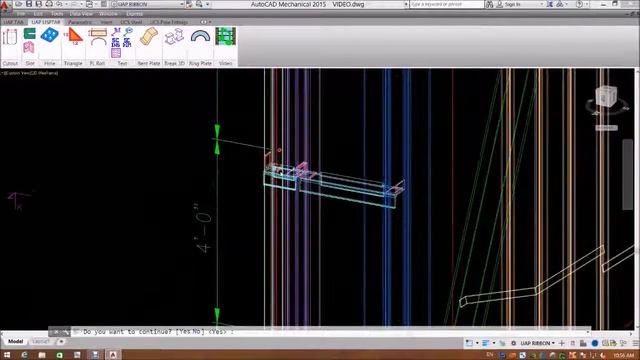Switch to the UCS Pipe Fittings ribbon tab
This screenshot has height=360, width=640.
pyautogui.click(x=169, y=22)
